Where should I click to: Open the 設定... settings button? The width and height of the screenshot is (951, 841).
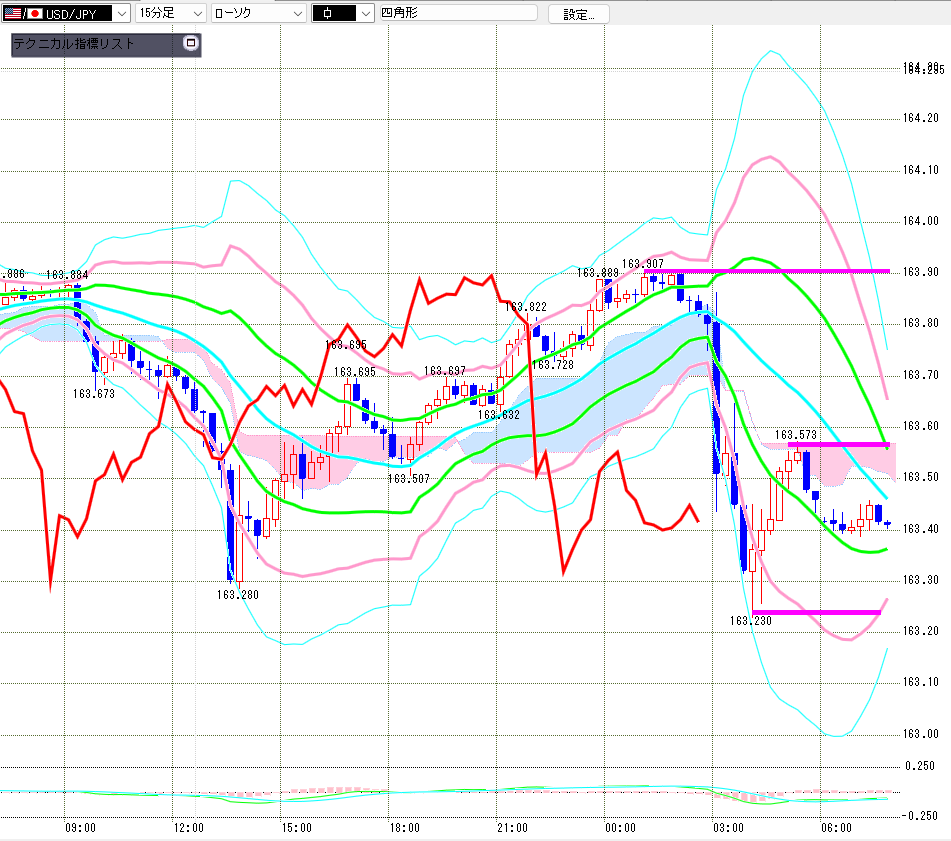click(x=579, y=14)
